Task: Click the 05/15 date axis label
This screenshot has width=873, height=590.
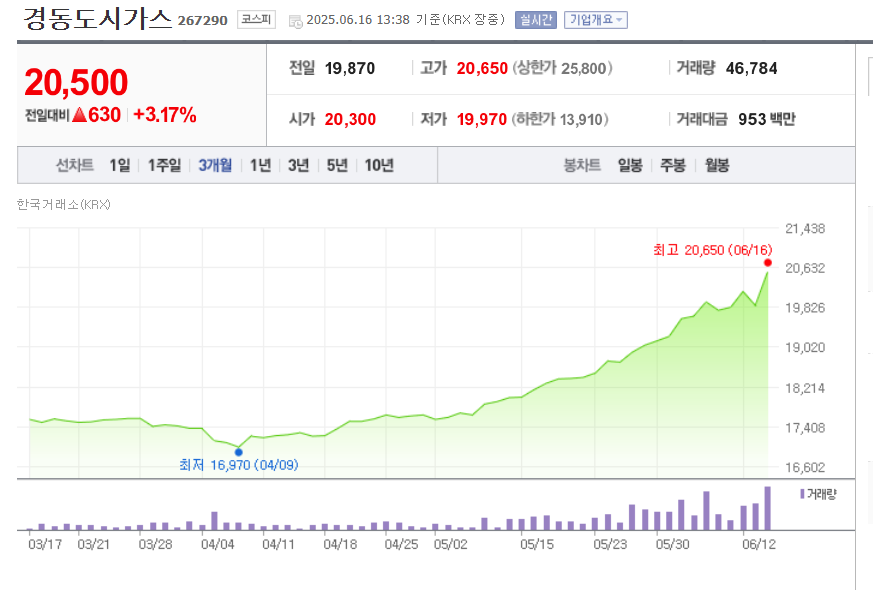Action: 537,544
